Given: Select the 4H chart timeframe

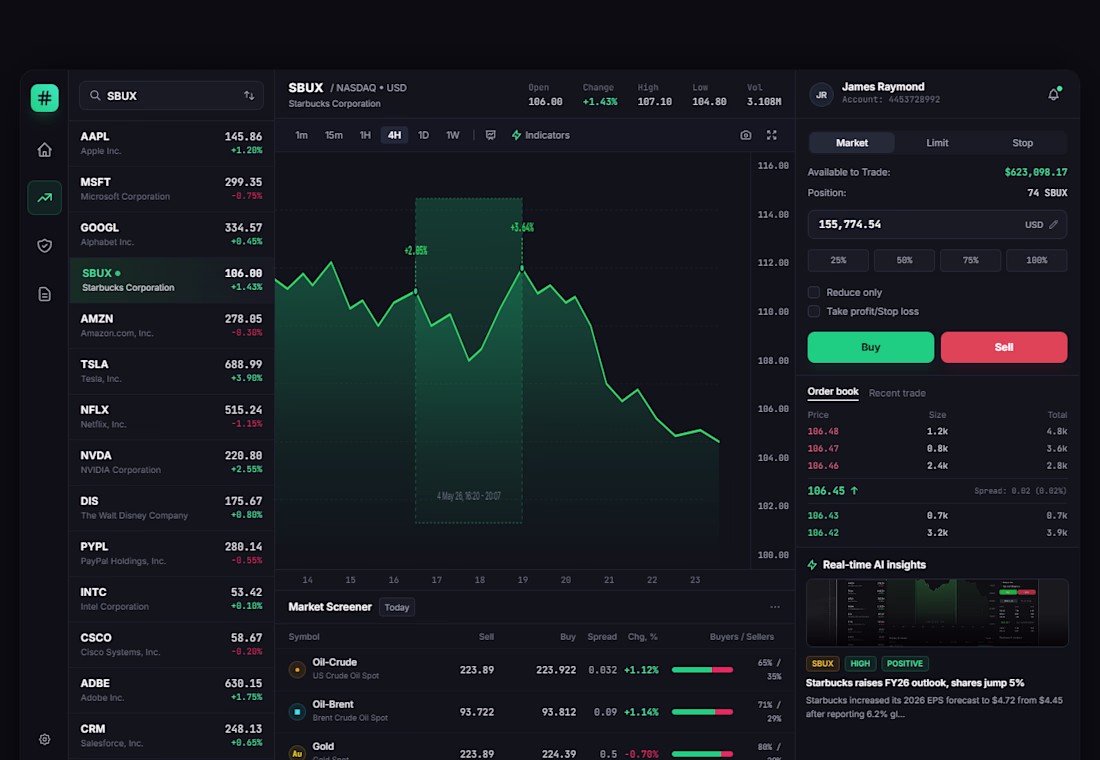Looking at the screenshot, I should click(x=394, y=135).
